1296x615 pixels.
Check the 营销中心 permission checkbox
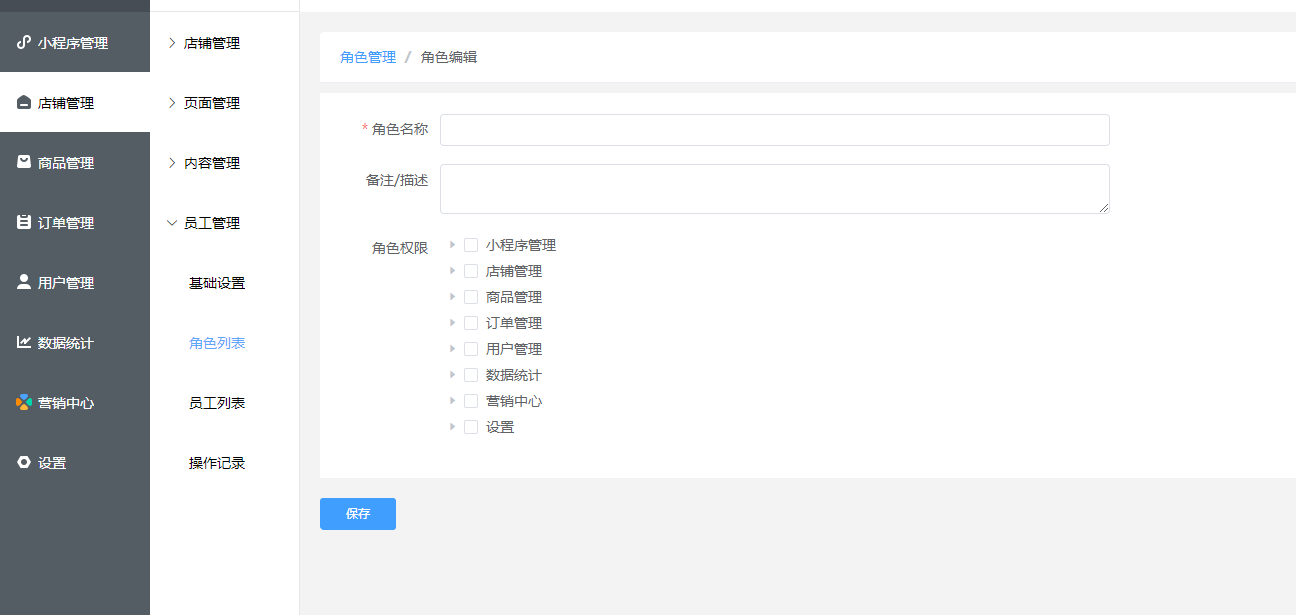pyautogui.click(x=471, y=401)
